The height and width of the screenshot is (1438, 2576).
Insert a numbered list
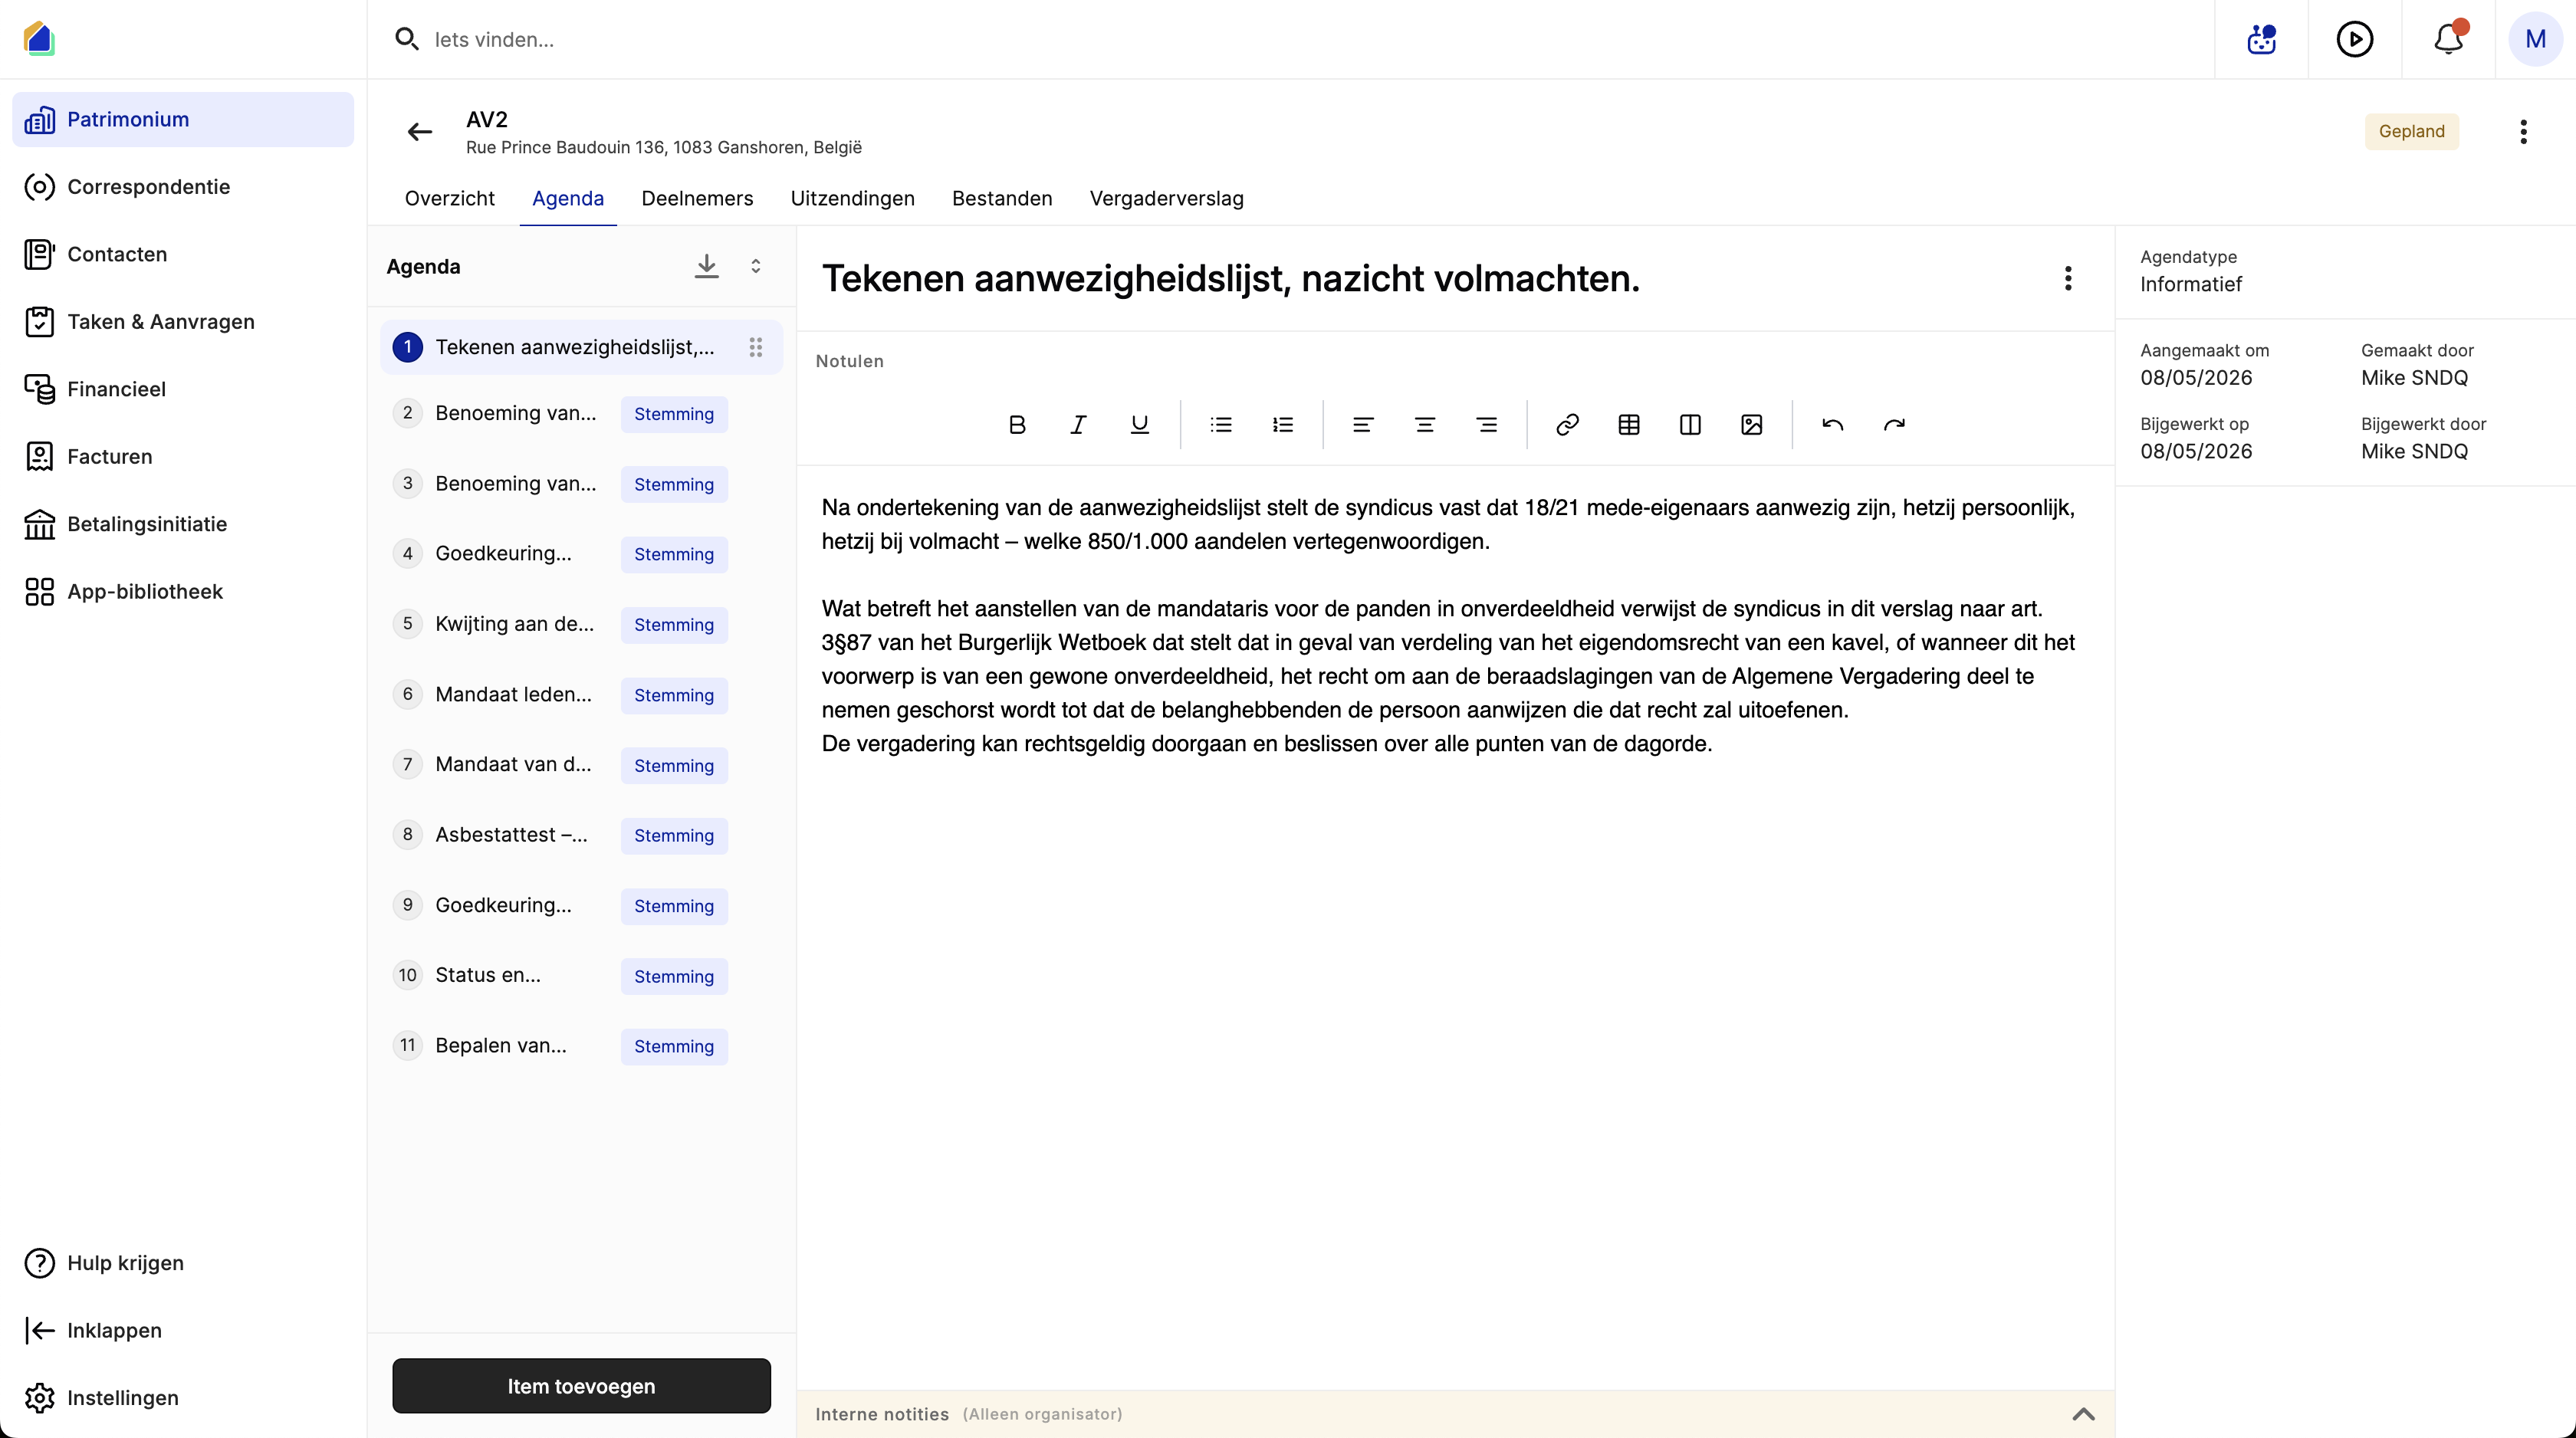pos(1283,425)
